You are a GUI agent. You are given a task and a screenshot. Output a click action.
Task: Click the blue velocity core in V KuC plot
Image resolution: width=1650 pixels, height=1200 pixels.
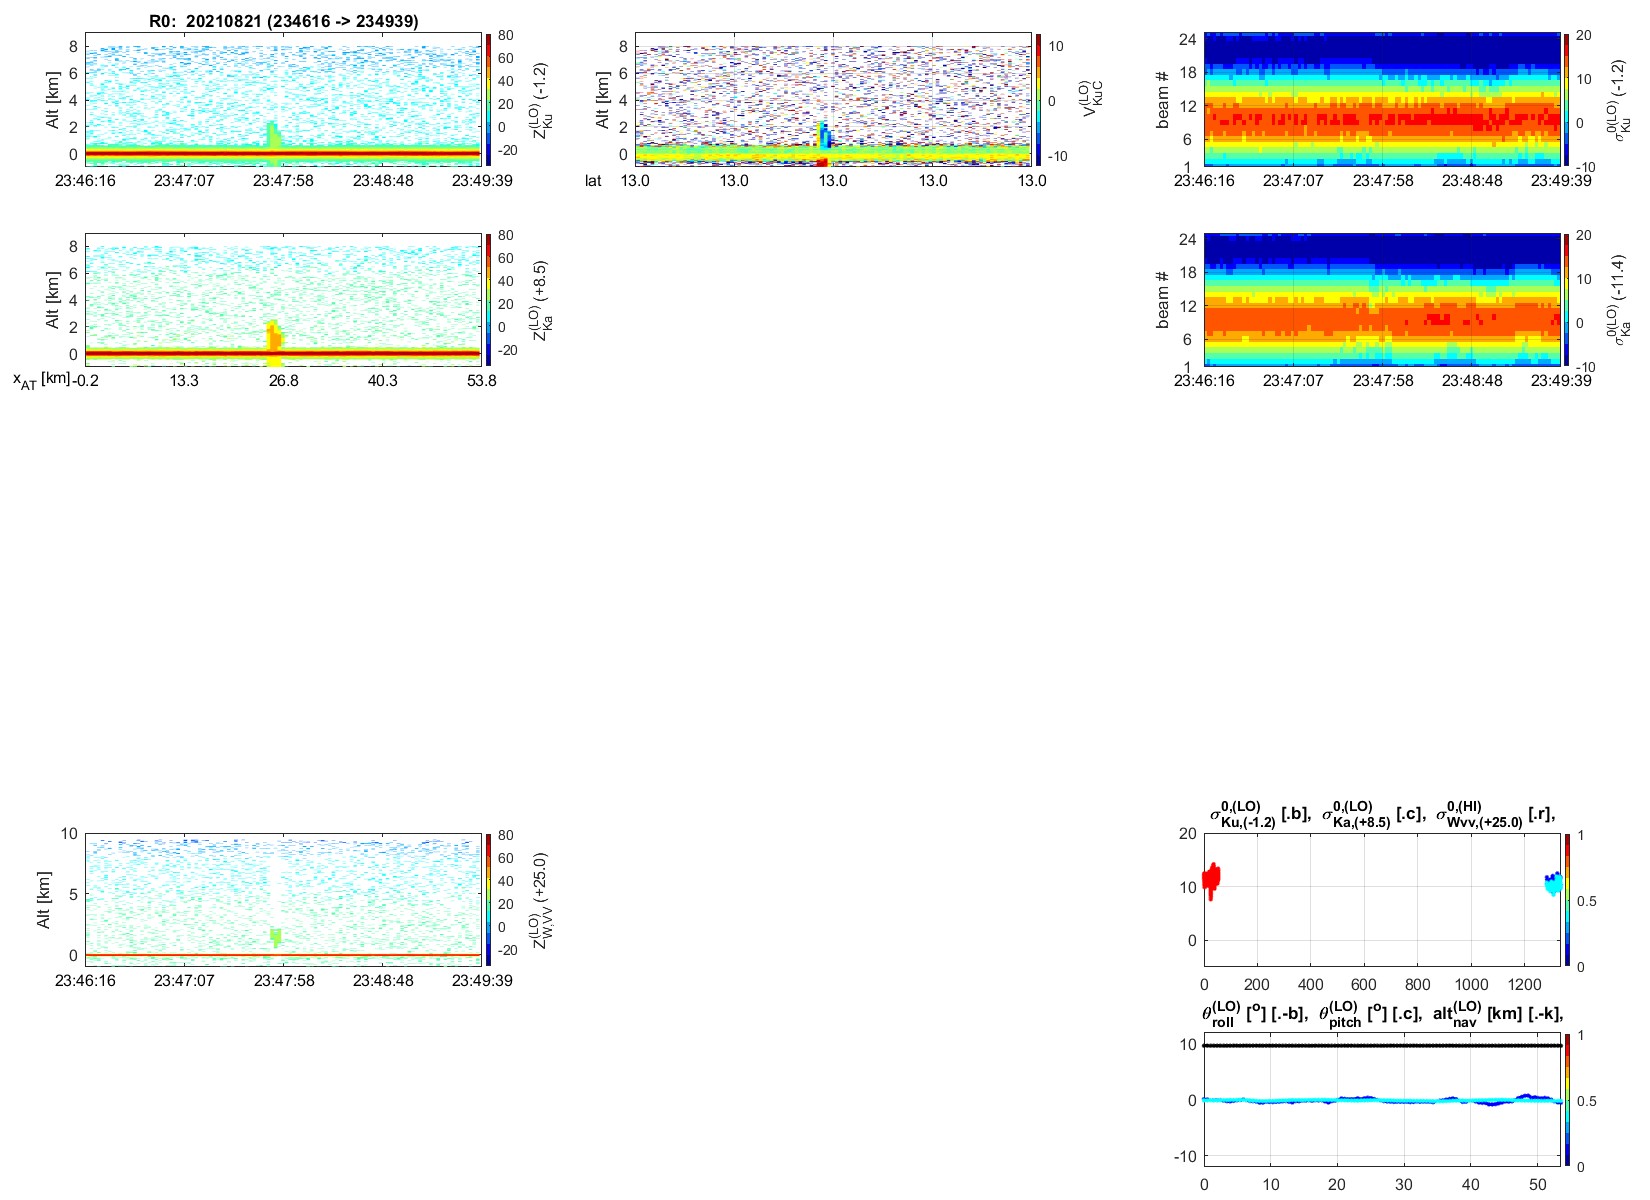coord(824,136)
